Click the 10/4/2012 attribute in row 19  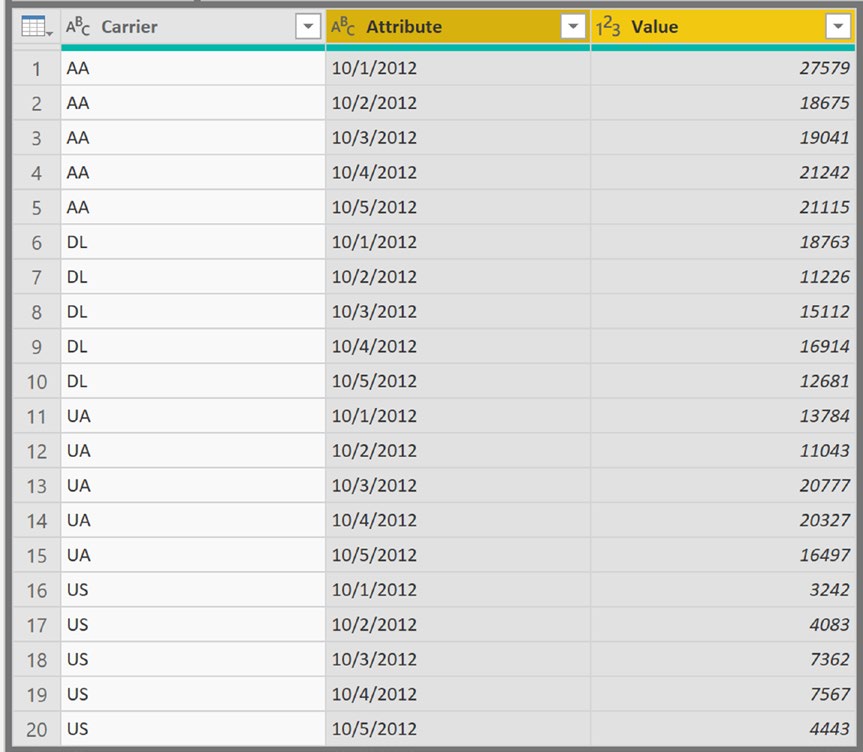coord(458,695)
